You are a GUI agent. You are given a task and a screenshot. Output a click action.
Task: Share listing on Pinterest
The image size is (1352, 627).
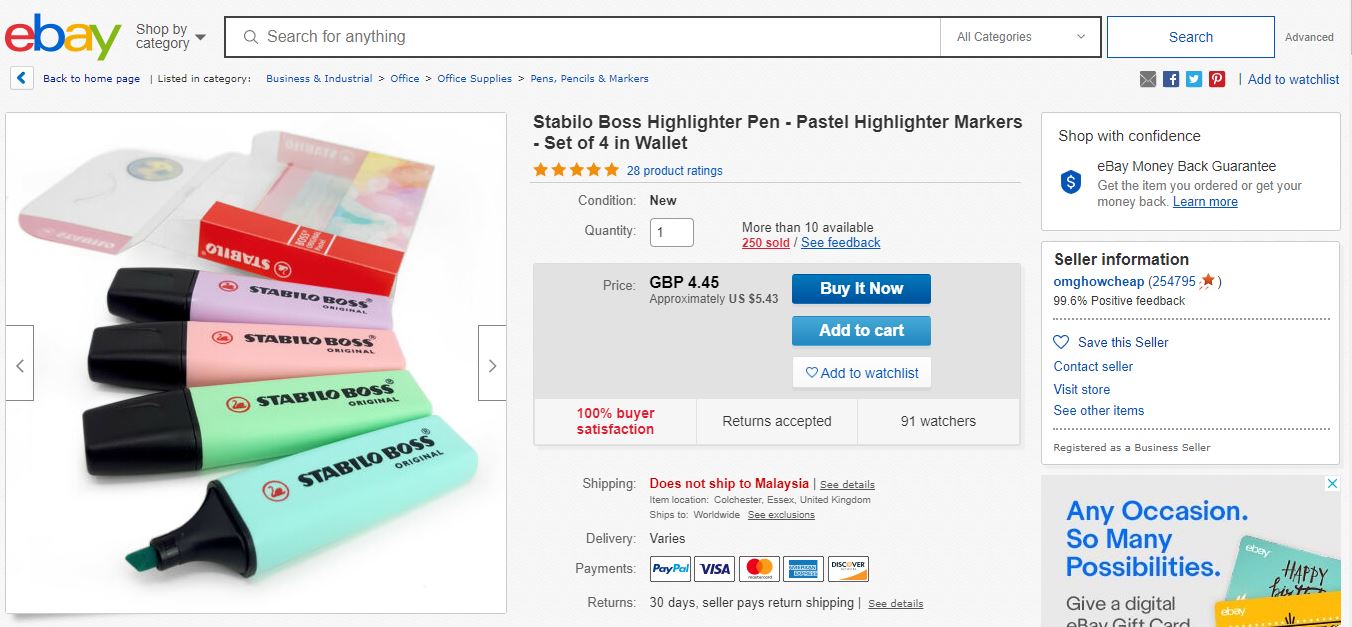click(x=1217, y=79)
